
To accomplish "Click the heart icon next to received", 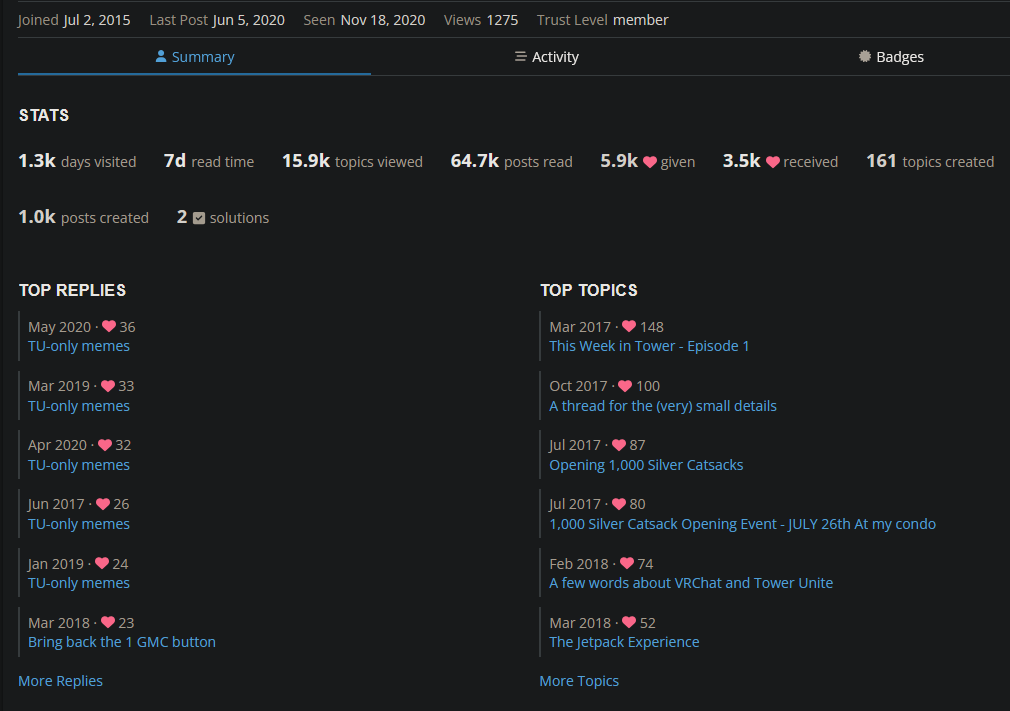I will pos(773,162).
